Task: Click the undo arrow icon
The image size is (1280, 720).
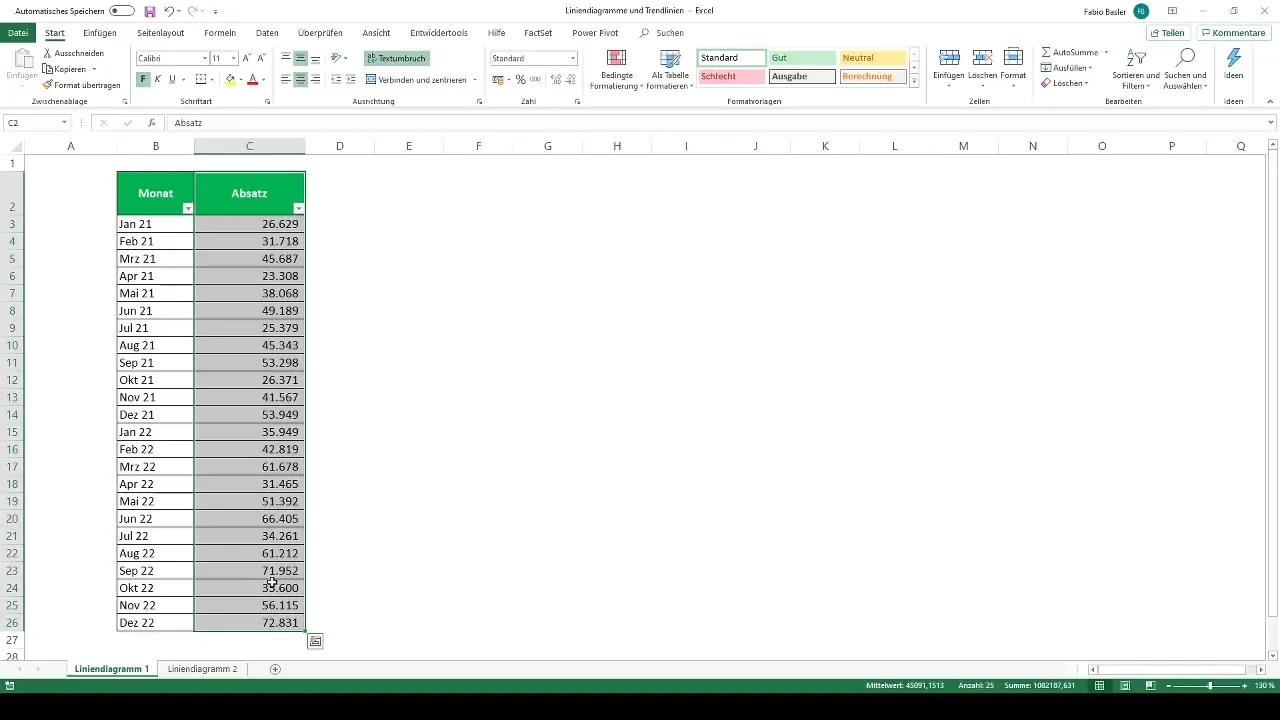Action: 169,11
